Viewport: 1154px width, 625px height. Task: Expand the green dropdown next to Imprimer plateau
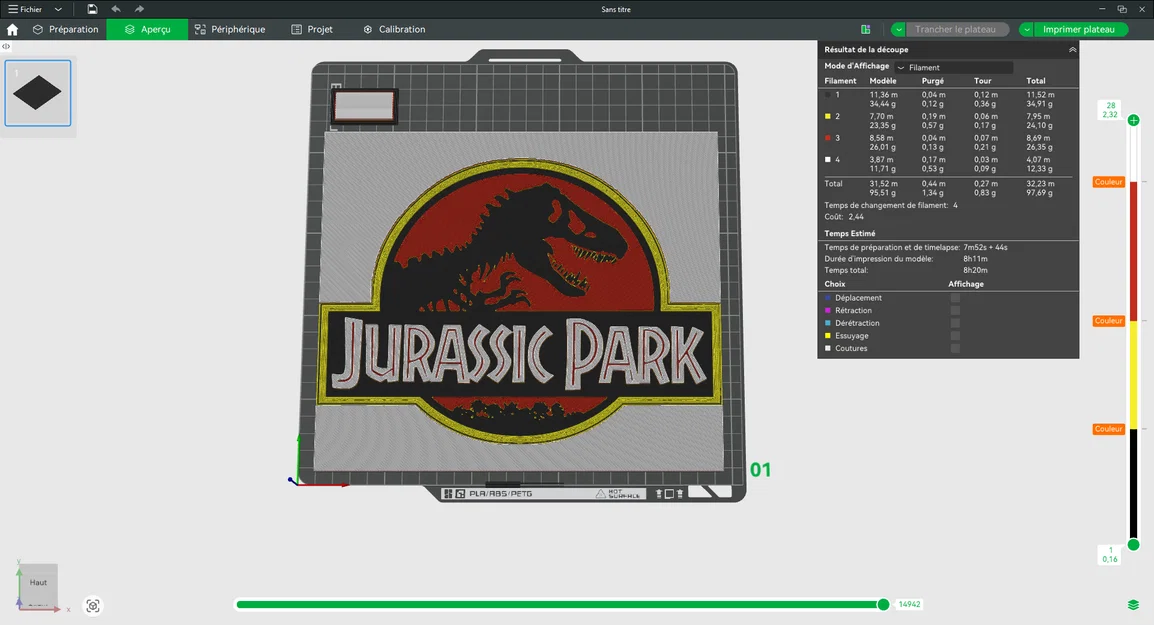click(1025, 29)
